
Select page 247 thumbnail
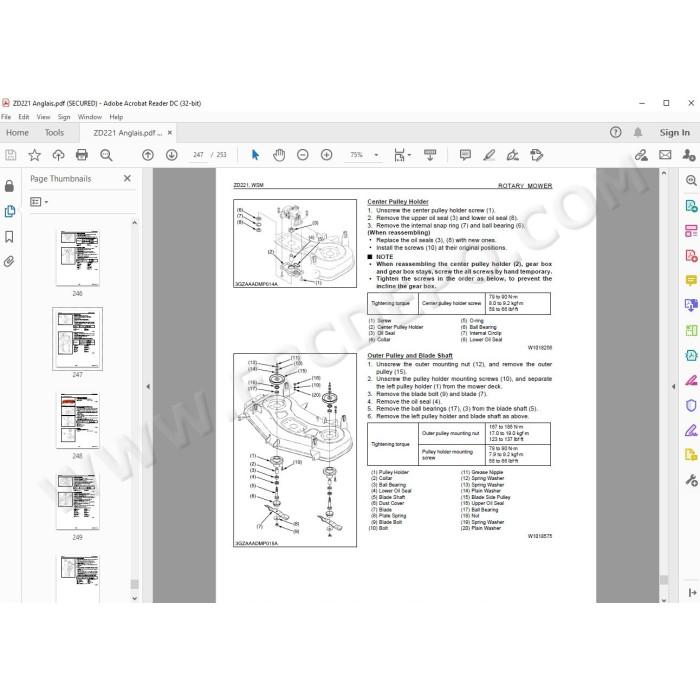click(x=78, y=339)
